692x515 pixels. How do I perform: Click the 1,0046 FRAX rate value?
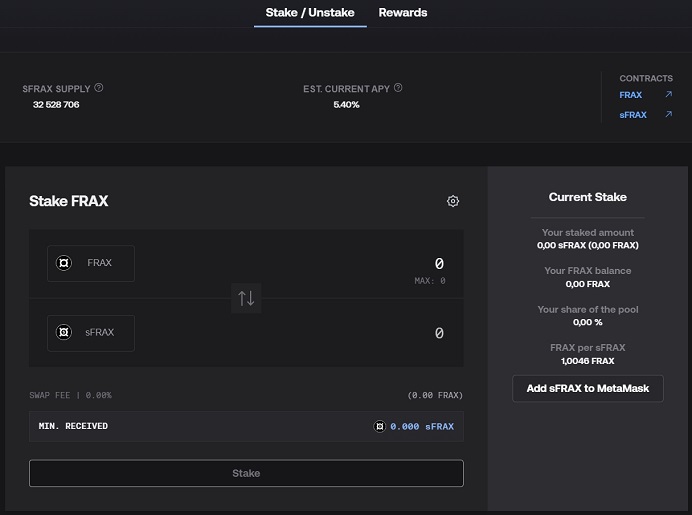point(588,361)
